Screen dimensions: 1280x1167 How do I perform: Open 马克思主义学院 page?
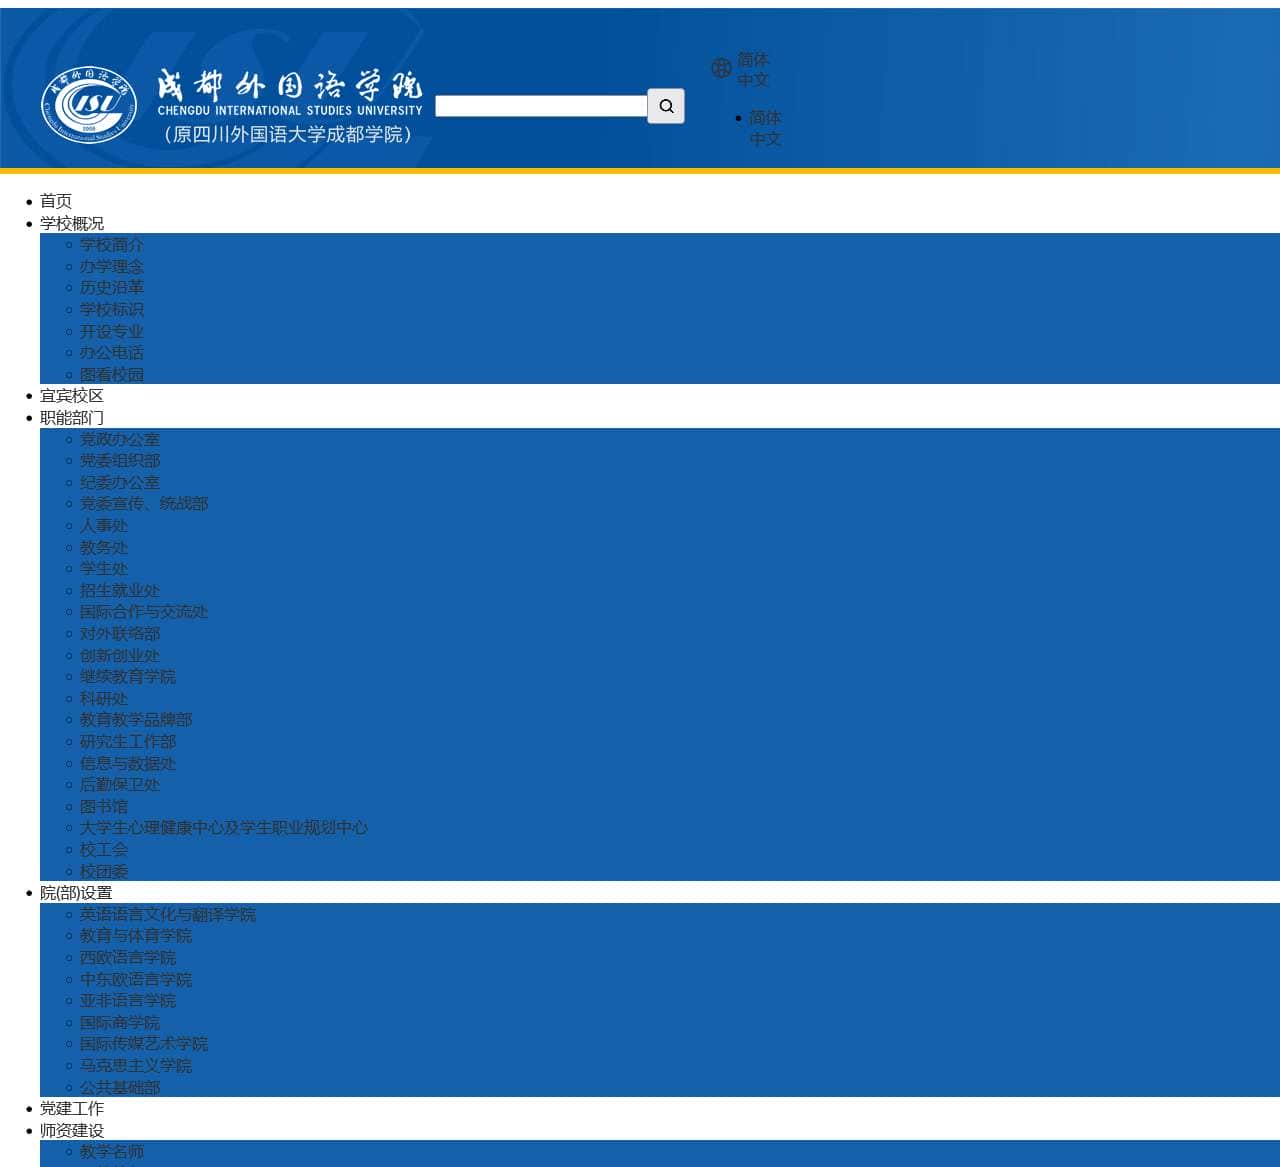click(x=136, y=1066)
